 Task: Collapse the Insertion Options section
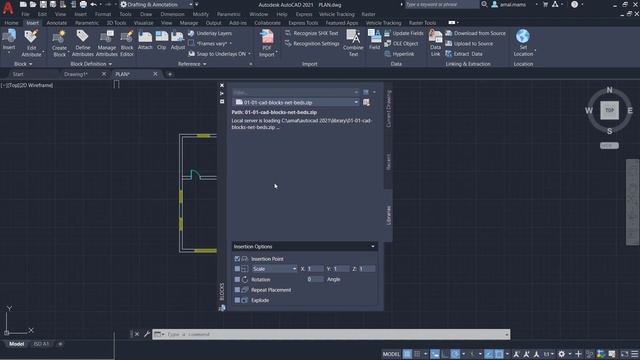point(373,247)
